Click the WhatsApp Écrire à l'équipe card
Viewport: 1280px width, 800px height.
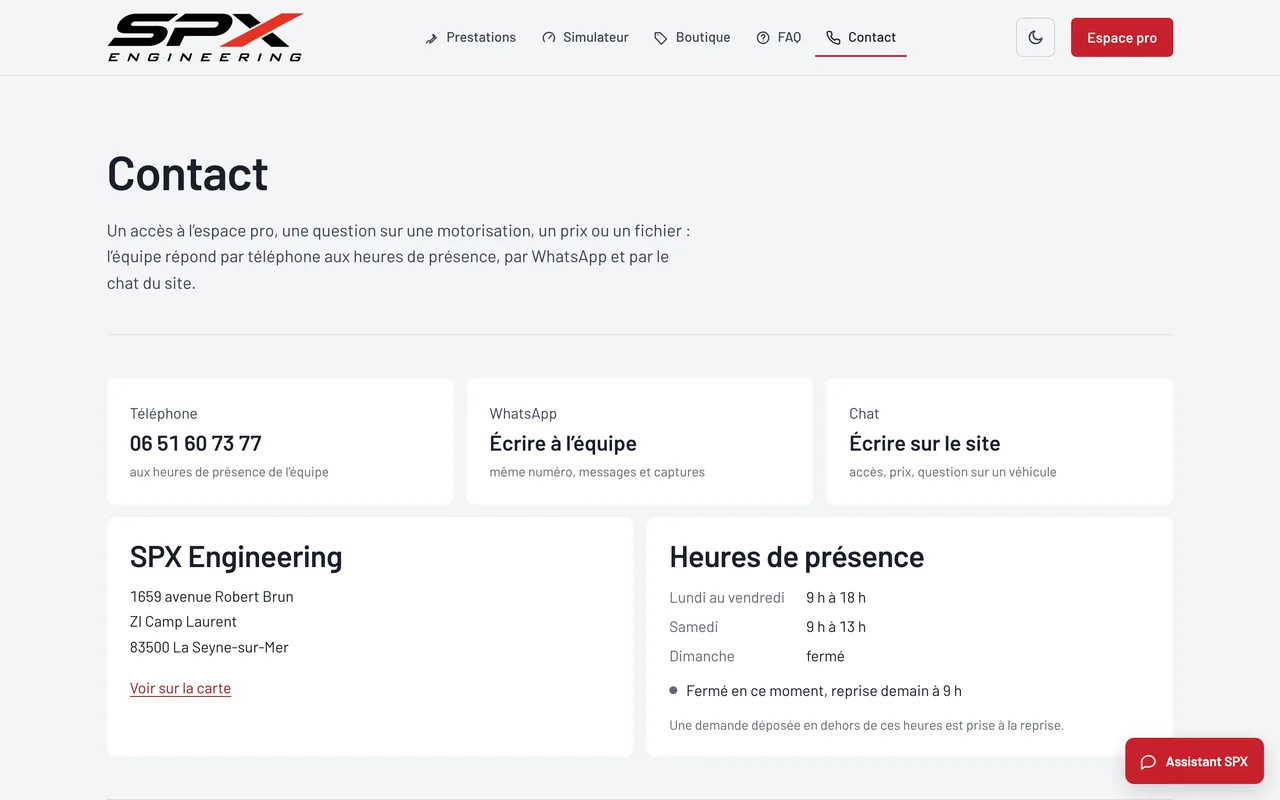click(640, 441)
